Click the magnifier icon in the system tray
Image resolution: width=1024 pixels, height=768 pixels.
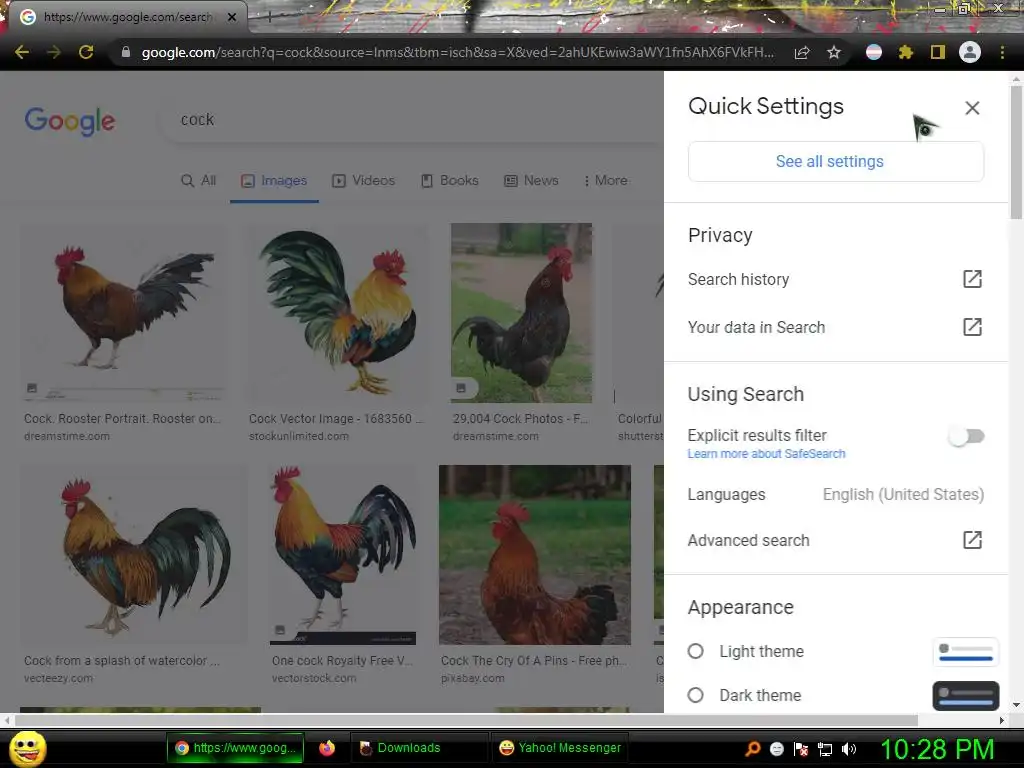(x=753, y=749)
